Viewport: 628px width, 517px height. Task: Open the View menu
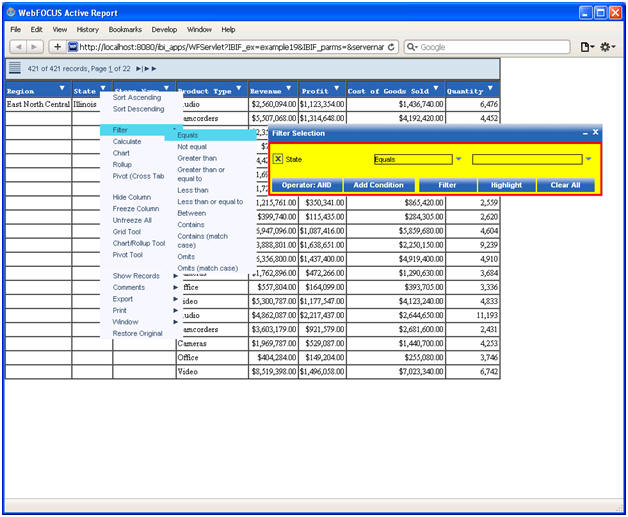tap(60, 29)
